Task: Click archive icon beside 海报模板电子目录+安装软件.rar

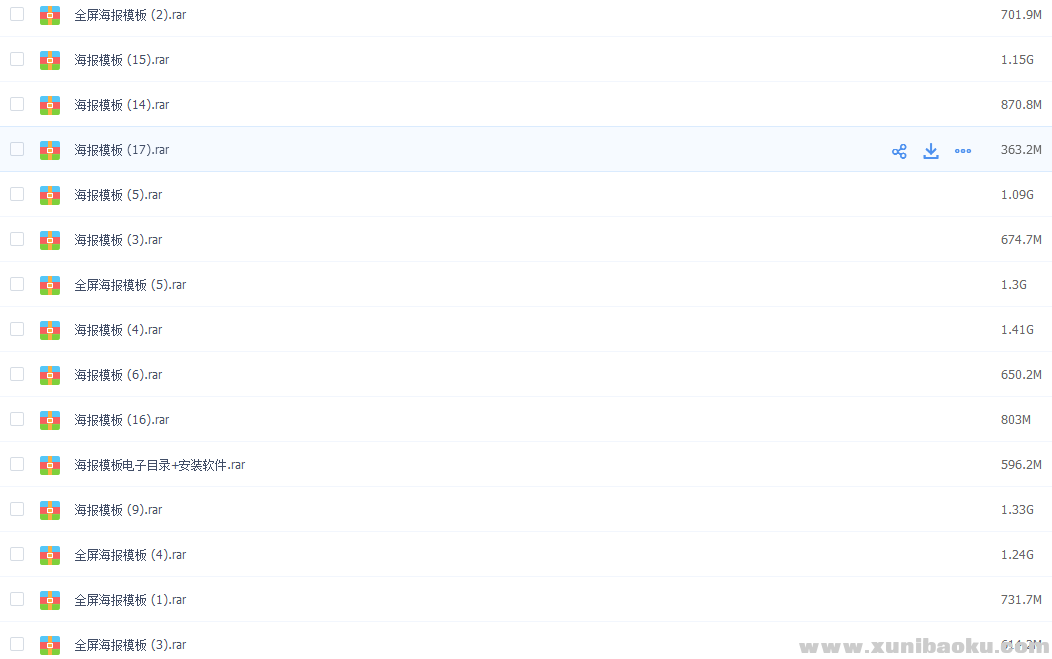Action: coord(50,465)
